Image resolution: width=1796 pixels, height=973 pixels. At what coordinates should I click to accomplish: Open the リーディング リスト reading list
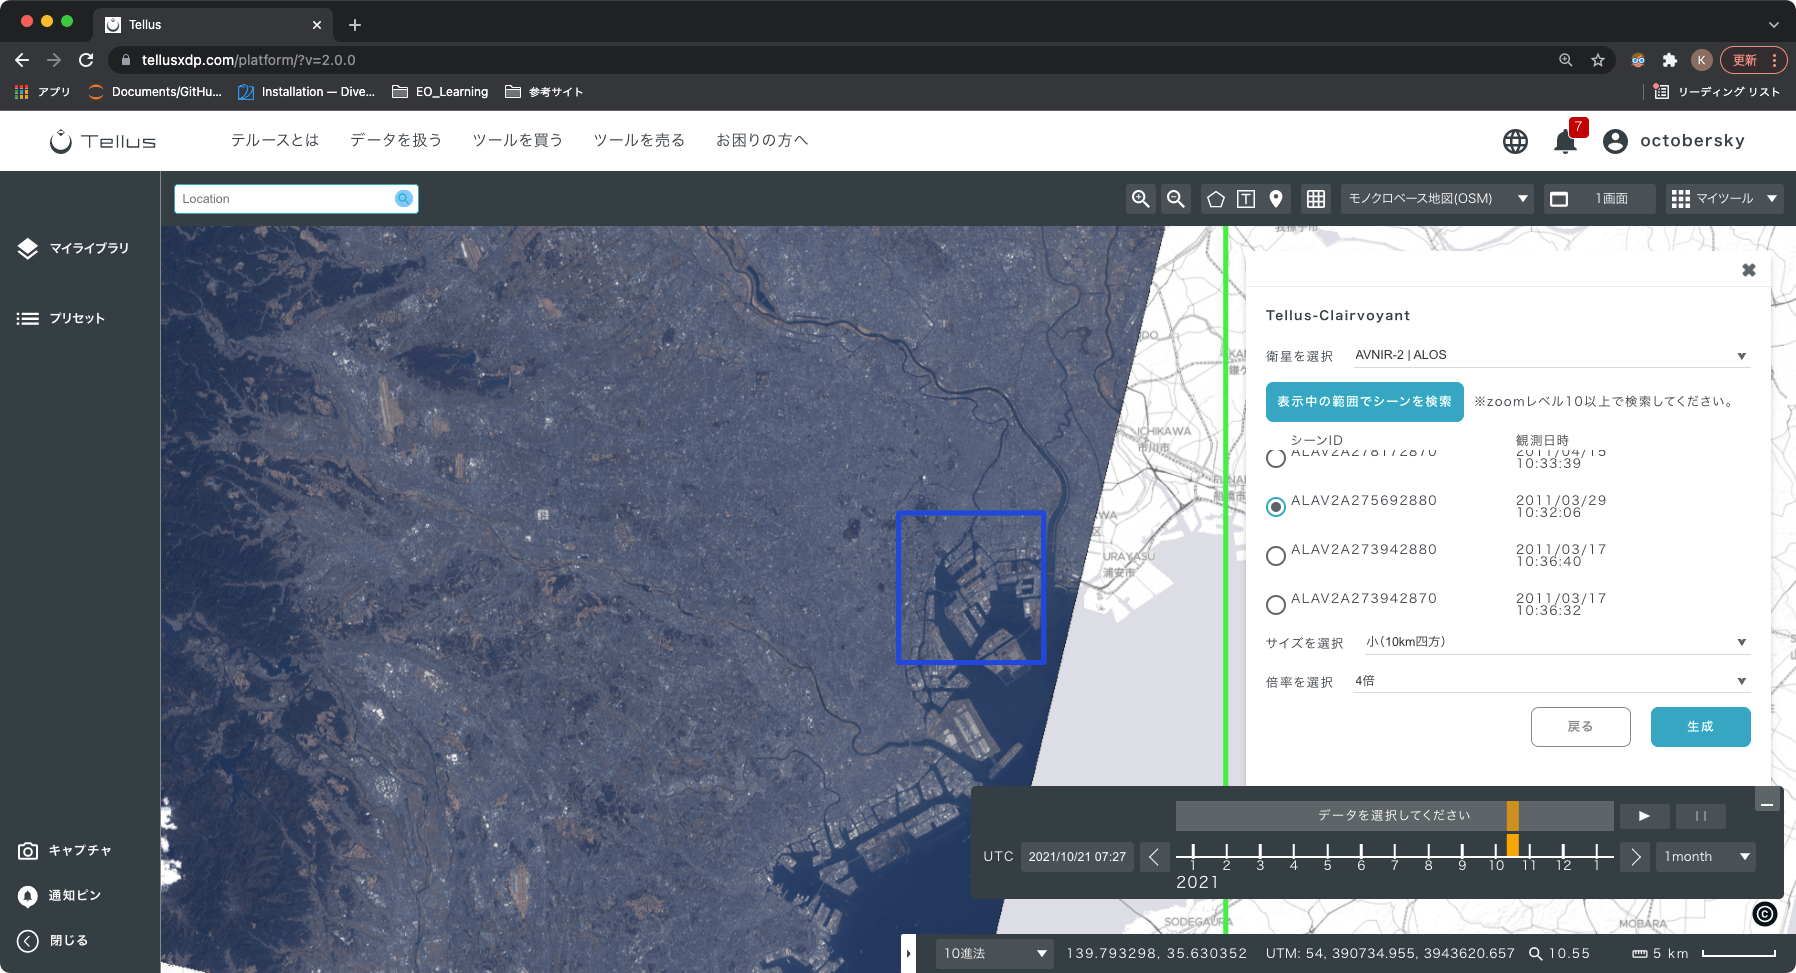[x=1717, y=92]
